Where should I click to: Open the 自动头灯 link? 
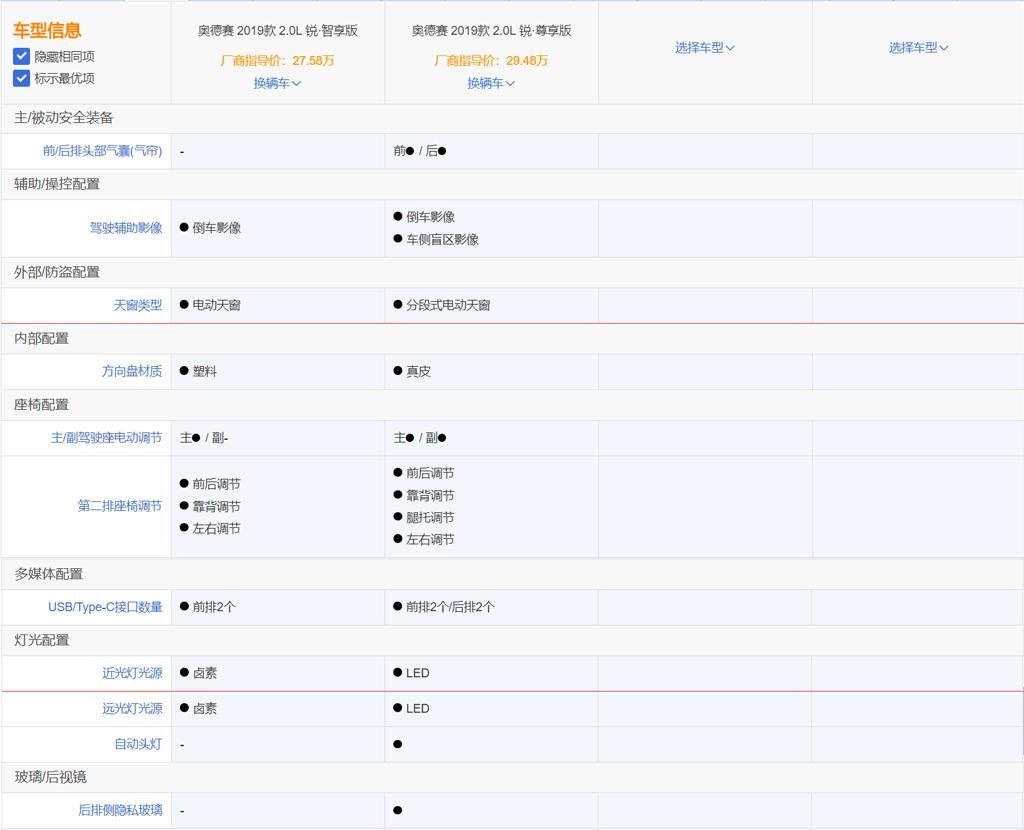pos(138,744)
